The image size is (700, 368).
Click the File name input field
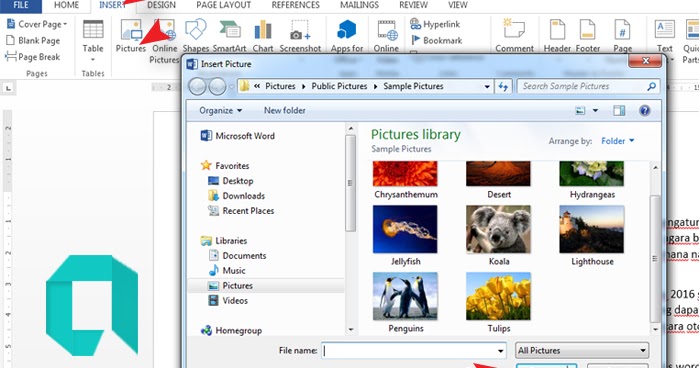tap(414, 351)
